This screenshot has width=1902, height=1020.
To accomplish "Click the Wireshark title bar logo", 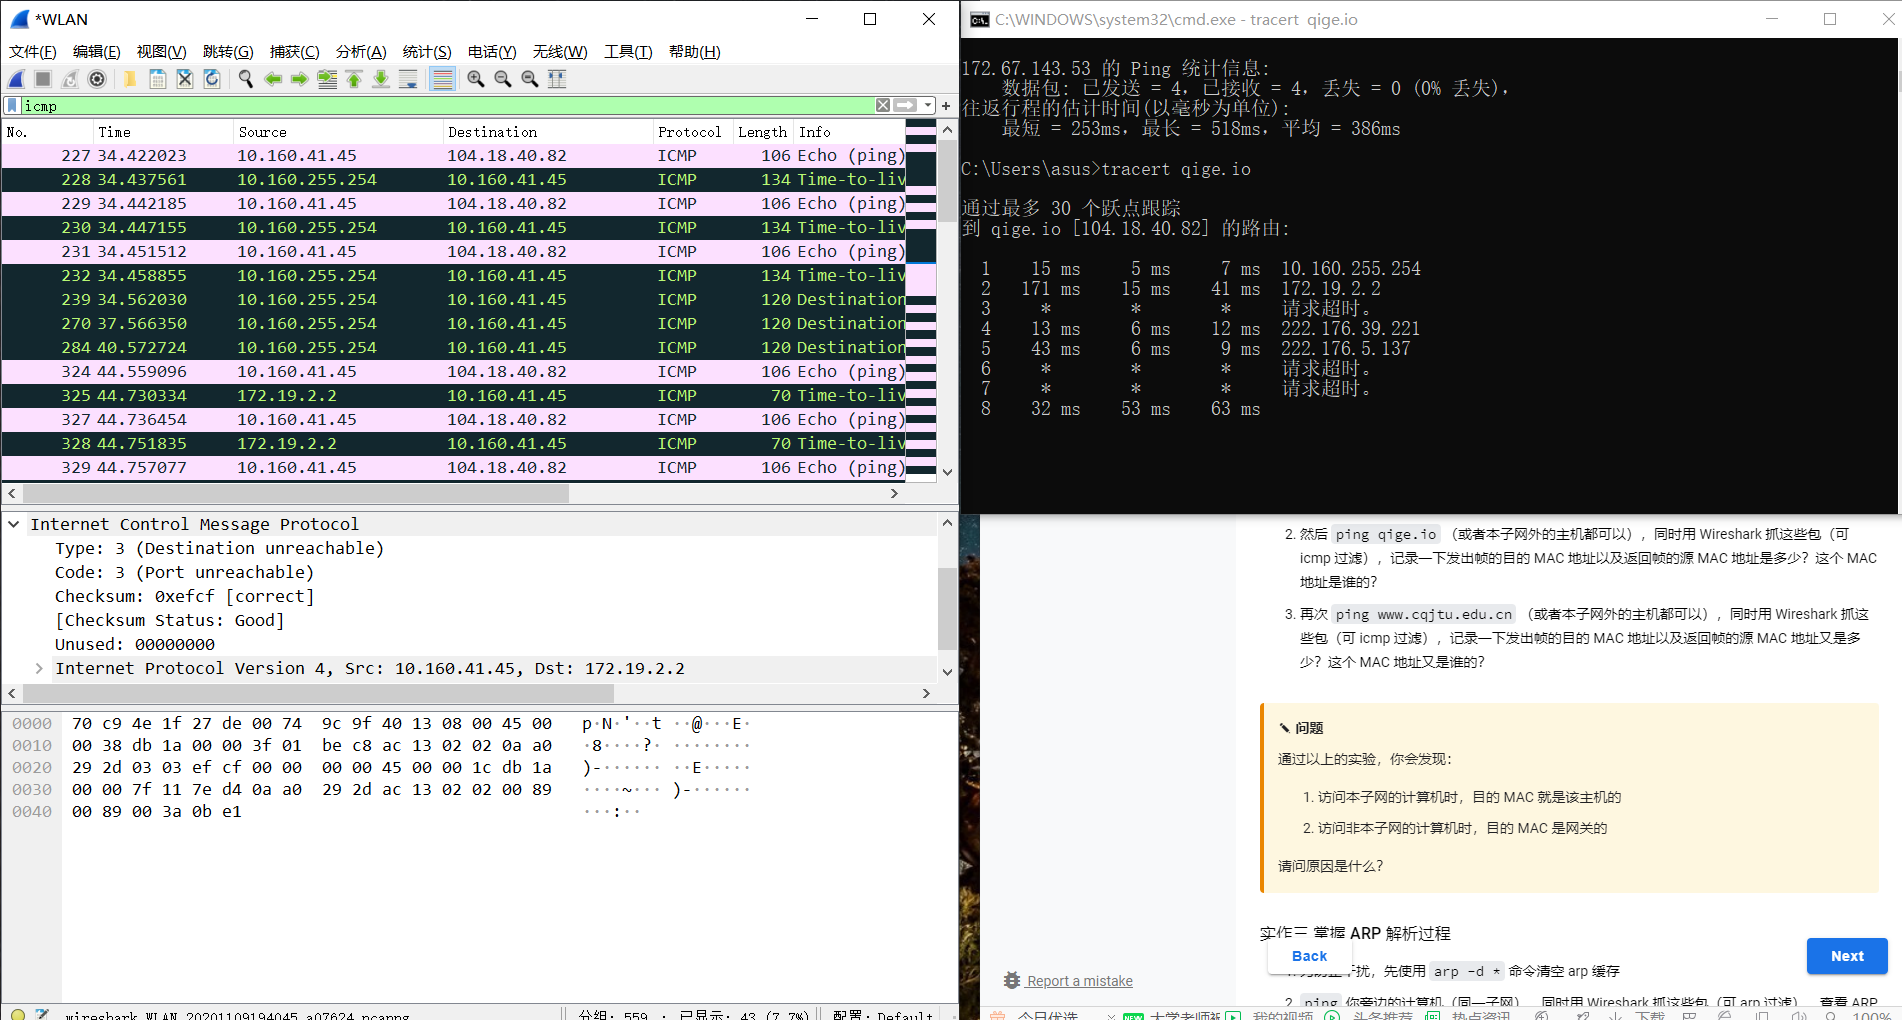I will (19, 19).
